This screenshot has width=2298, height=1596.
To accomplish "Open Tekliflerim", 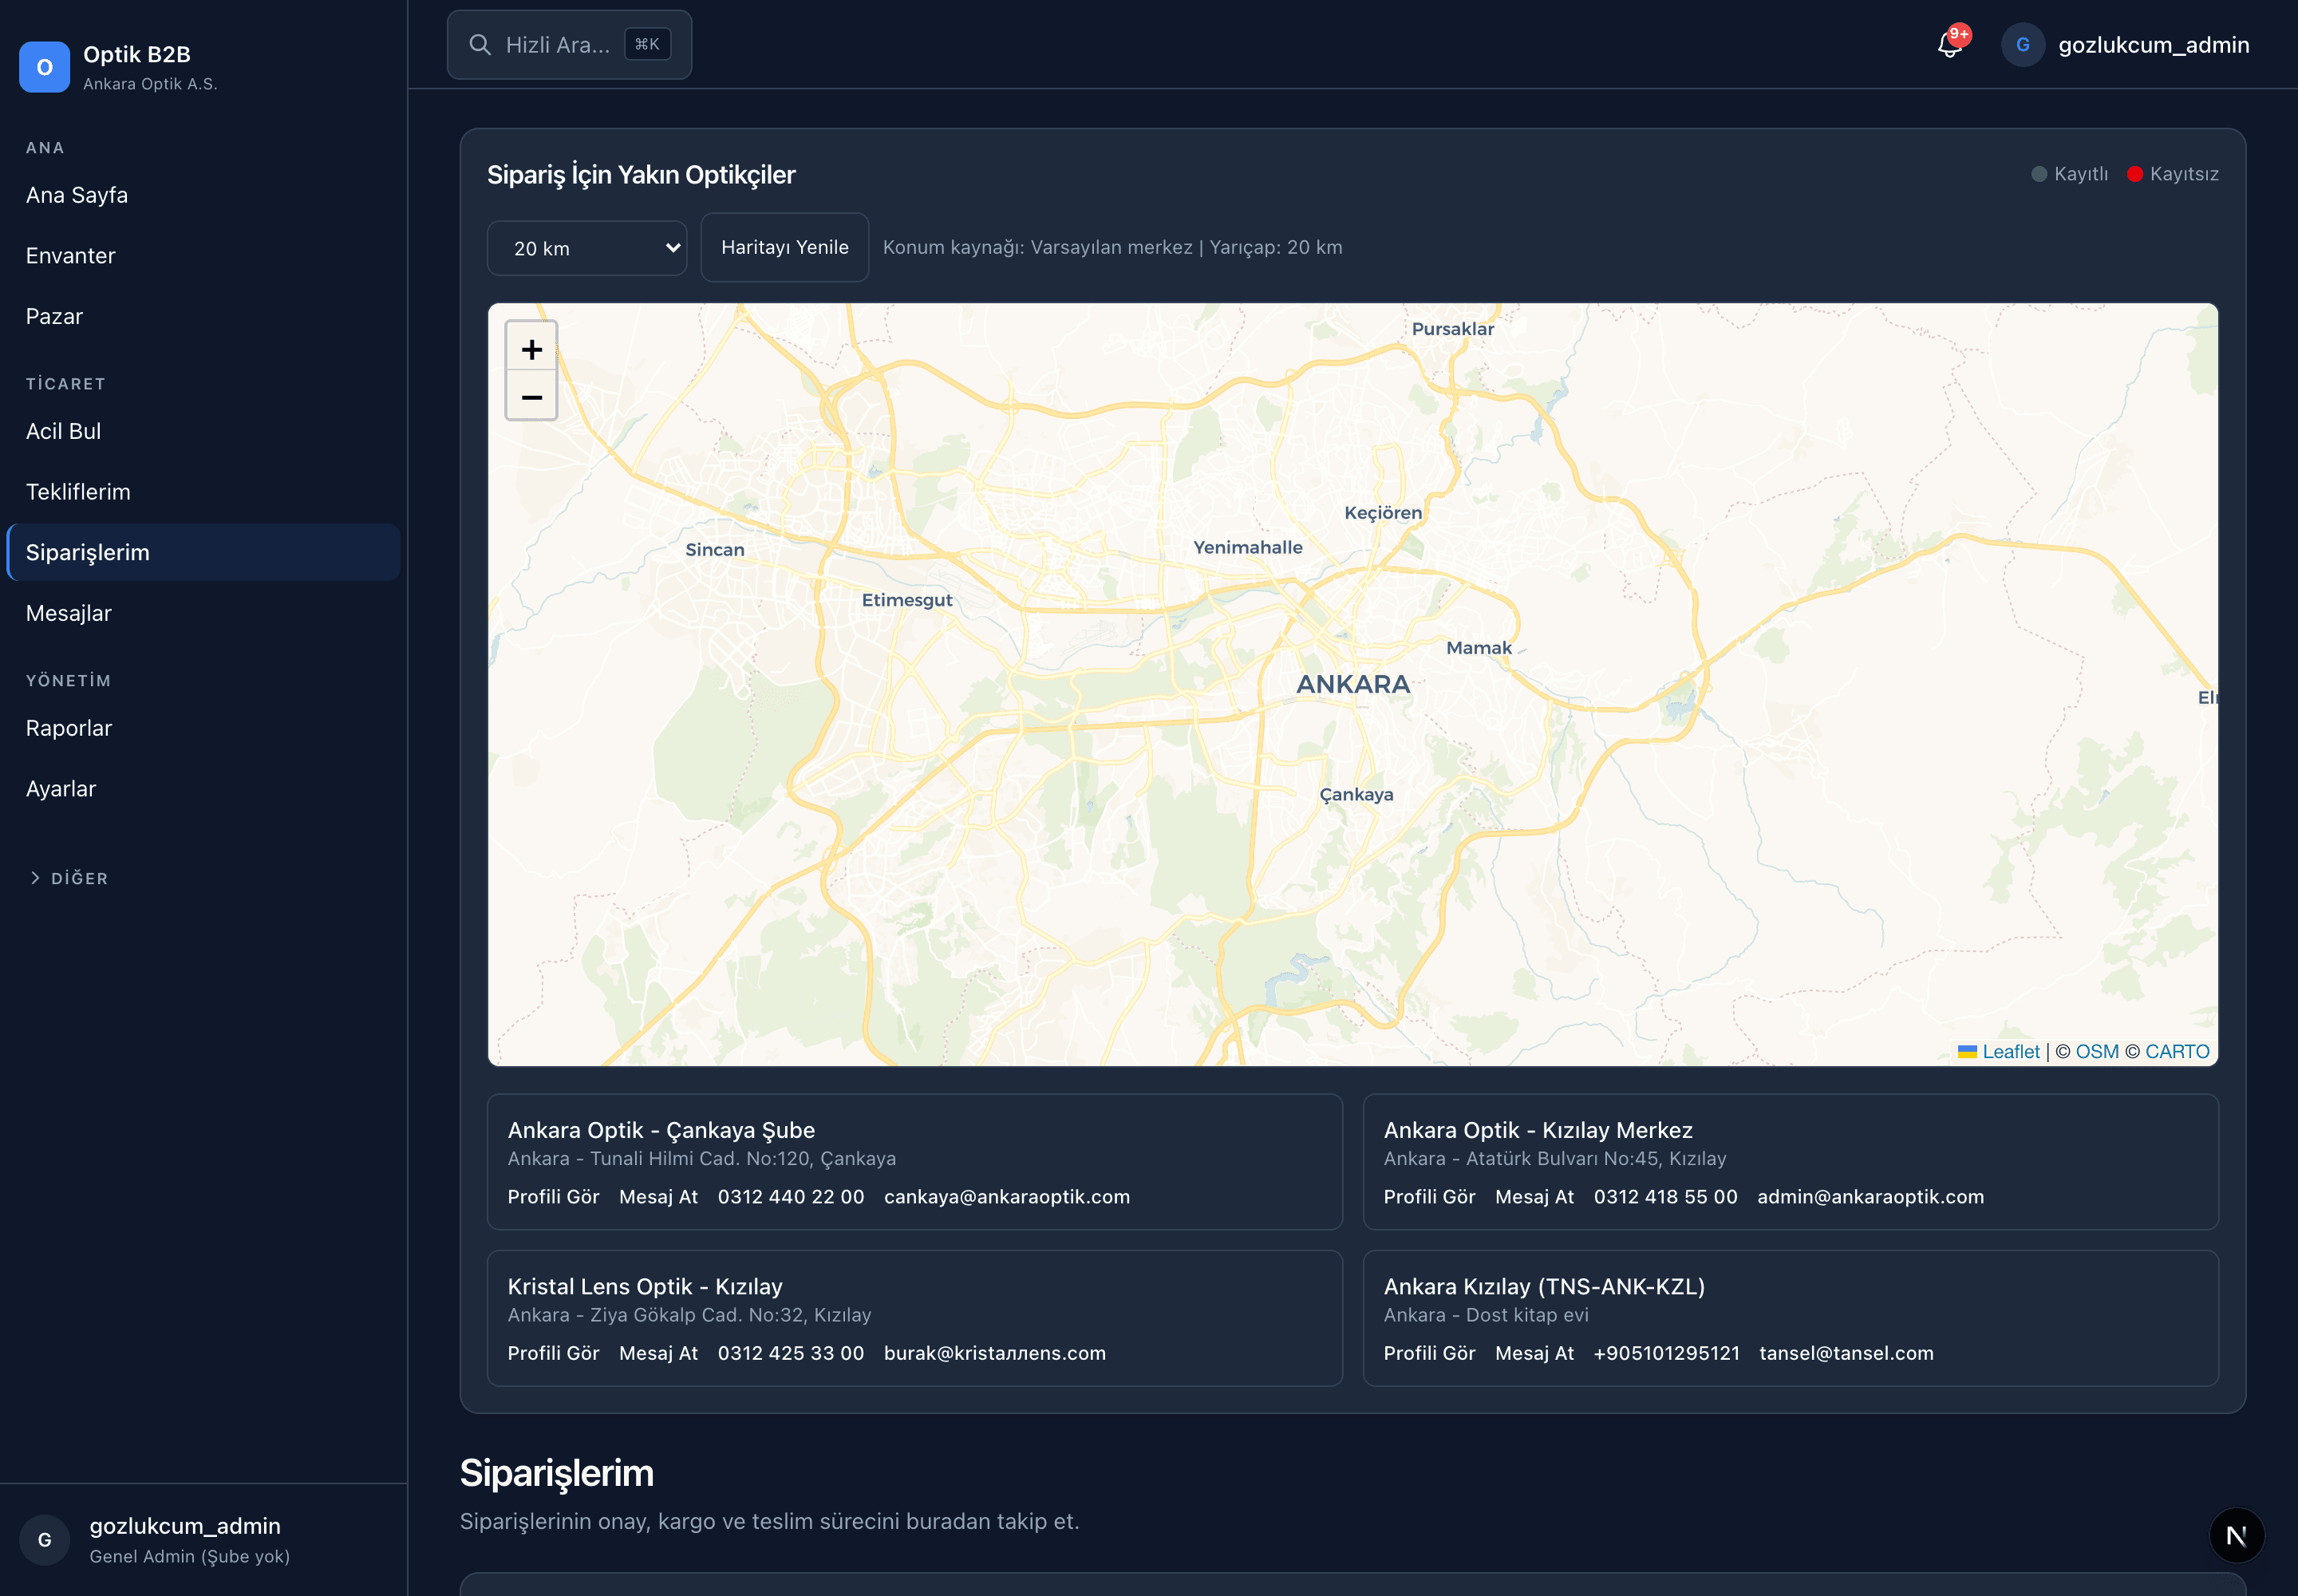I will click(x=203, y=492).
